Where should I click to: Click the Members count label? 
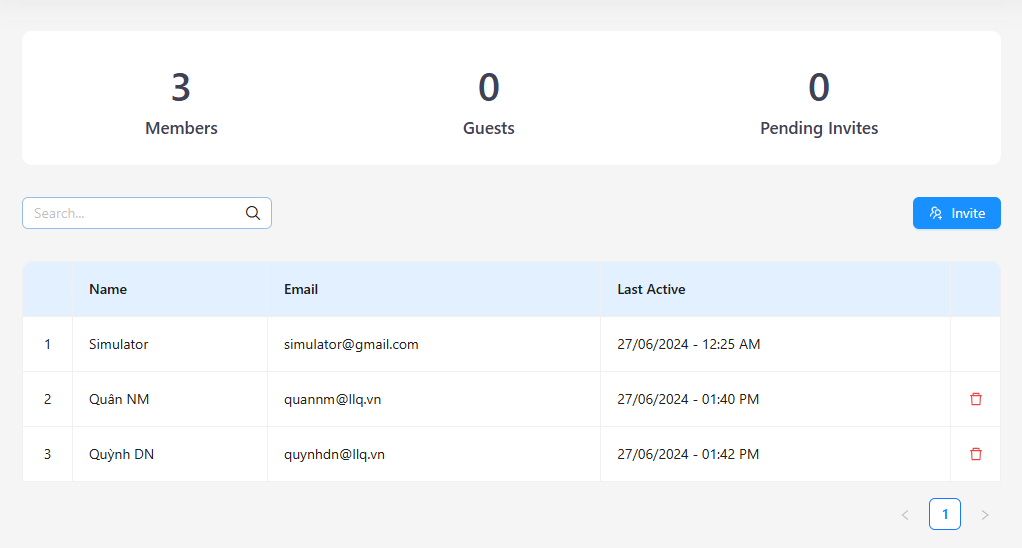coord(181,128)
